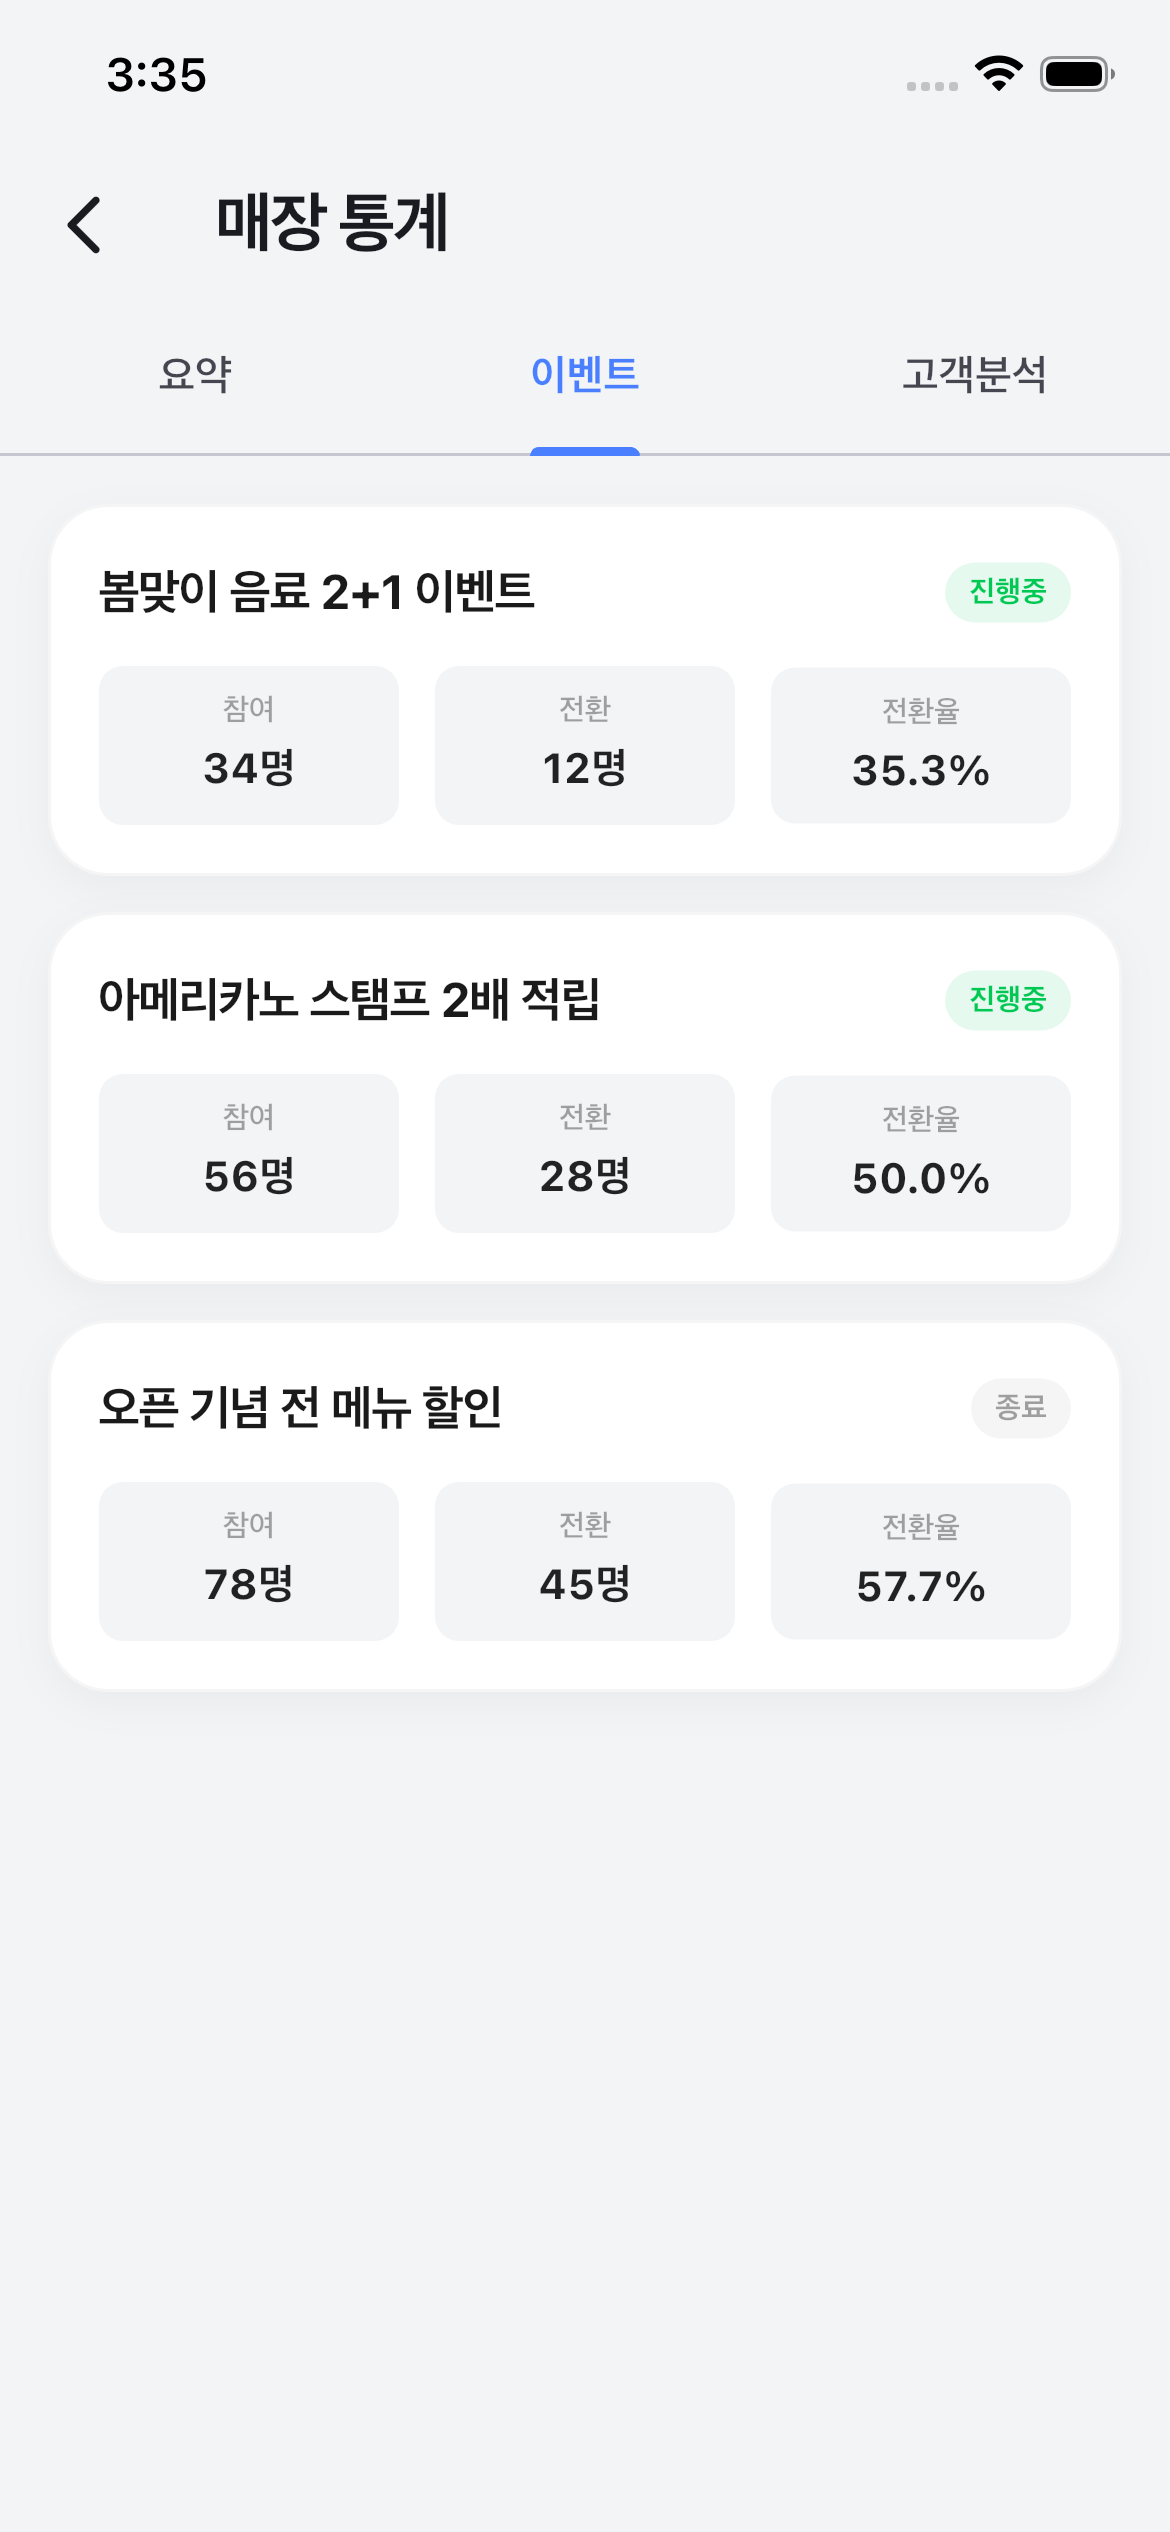Tap the 34명 참여 stat tile
This screenshot has width=1170, height=2532.
249,746
